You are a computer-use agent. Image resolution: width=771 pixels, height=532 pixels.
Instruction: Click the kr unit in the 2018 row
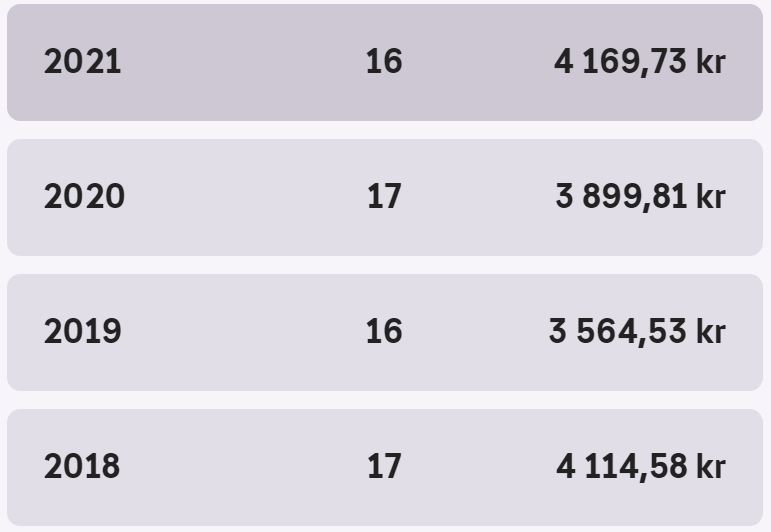711,466
